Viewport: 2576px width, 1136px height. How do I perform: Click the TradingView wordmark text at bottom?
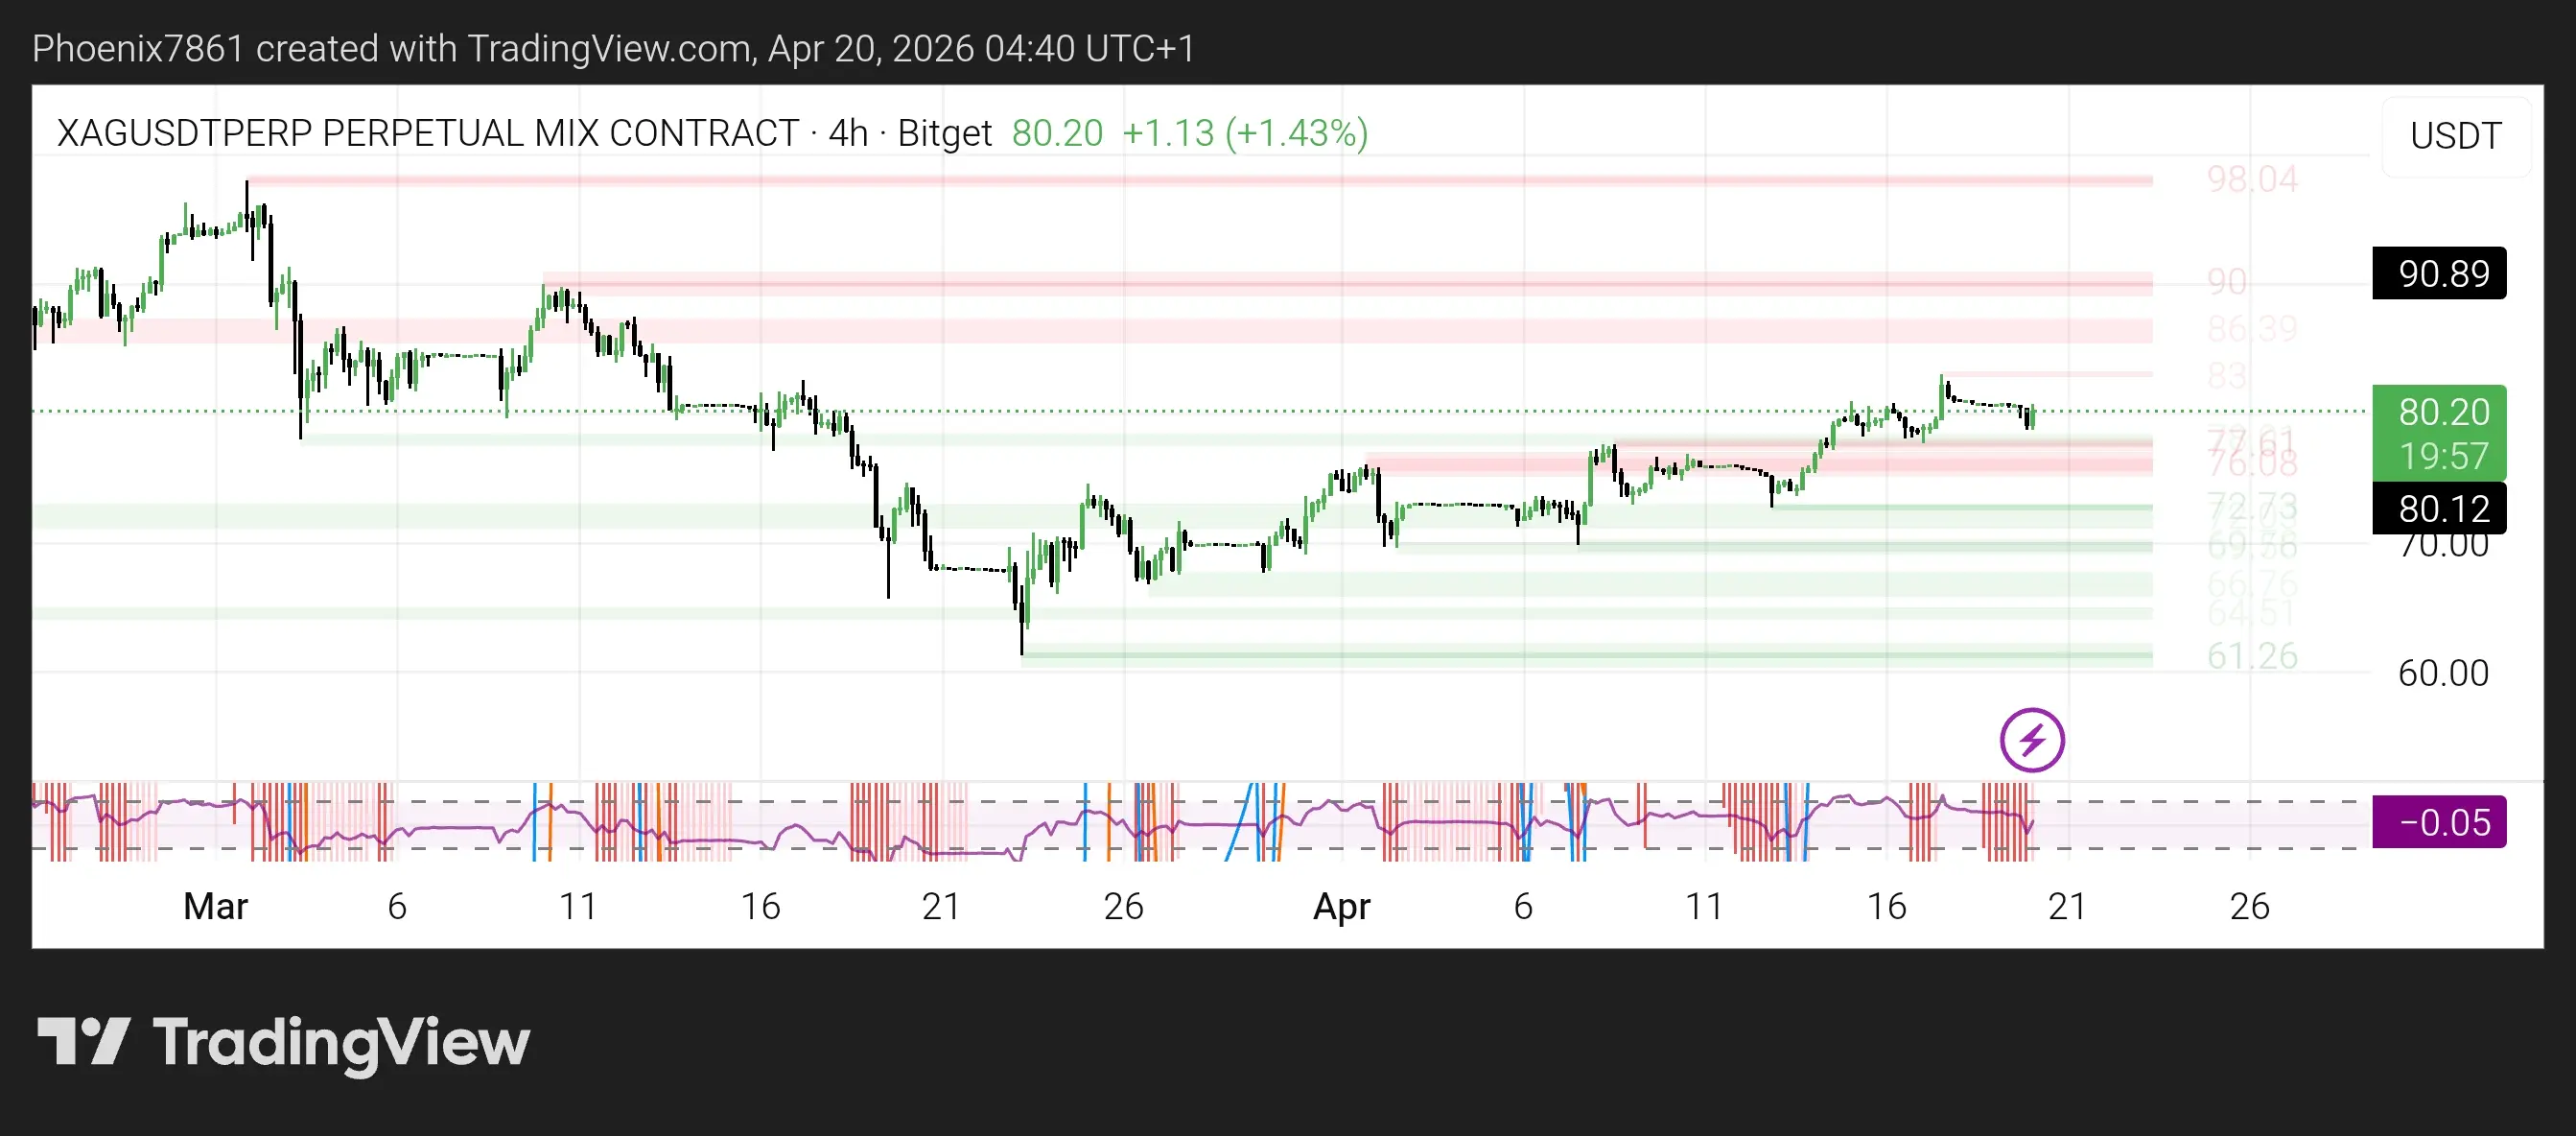click(341, 1043)
